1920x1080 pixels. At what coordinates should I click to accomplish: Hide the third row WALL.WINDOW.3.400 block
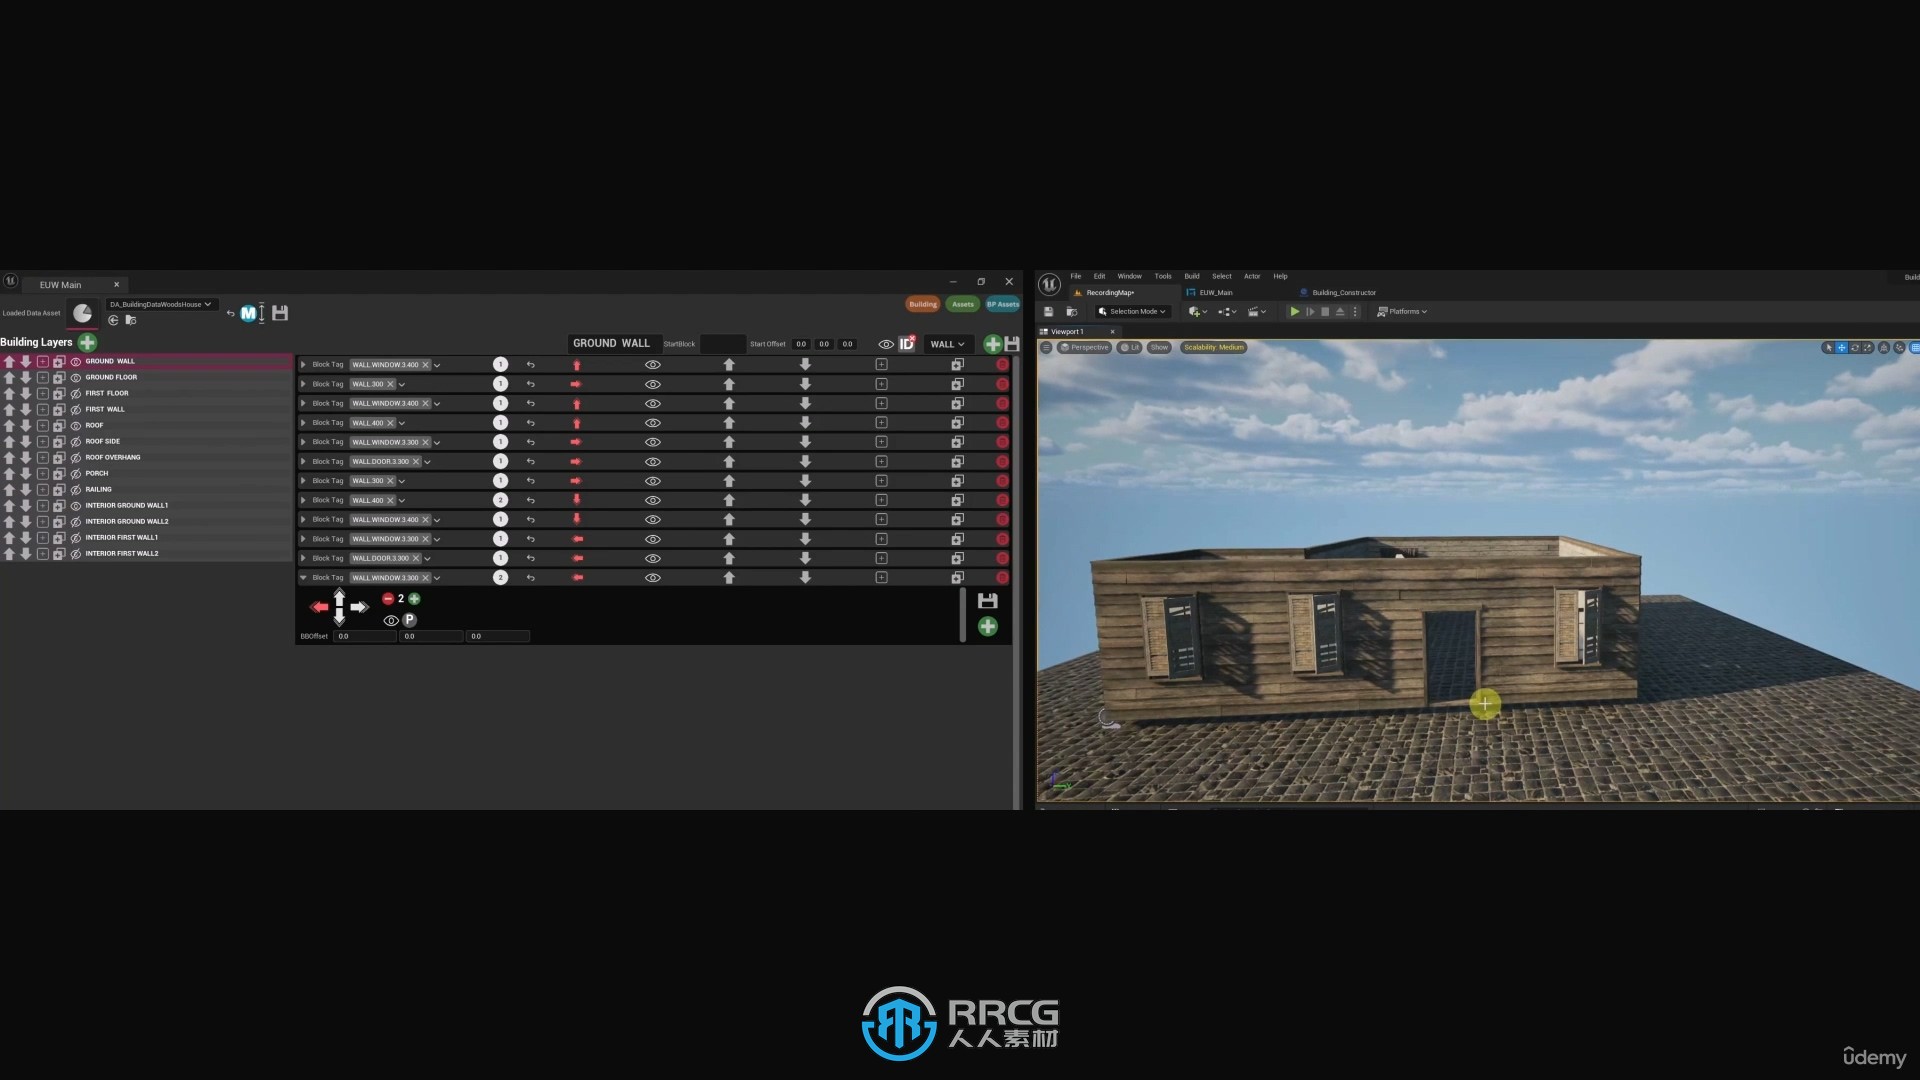point(653,404)
